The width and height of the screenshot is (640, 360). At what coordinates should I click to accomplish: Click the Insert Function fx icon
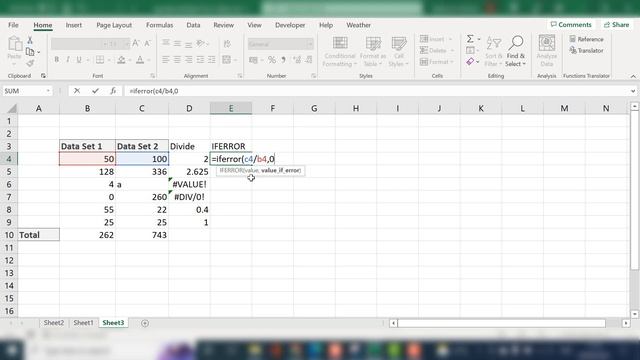113,91
